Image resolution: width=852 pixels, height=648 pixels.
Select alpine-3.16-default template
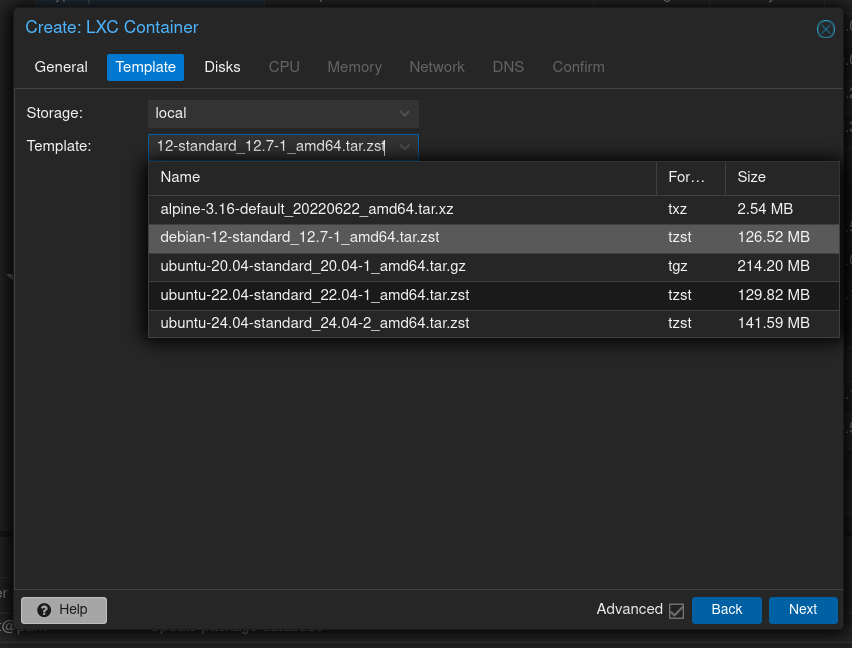(307, 210)
